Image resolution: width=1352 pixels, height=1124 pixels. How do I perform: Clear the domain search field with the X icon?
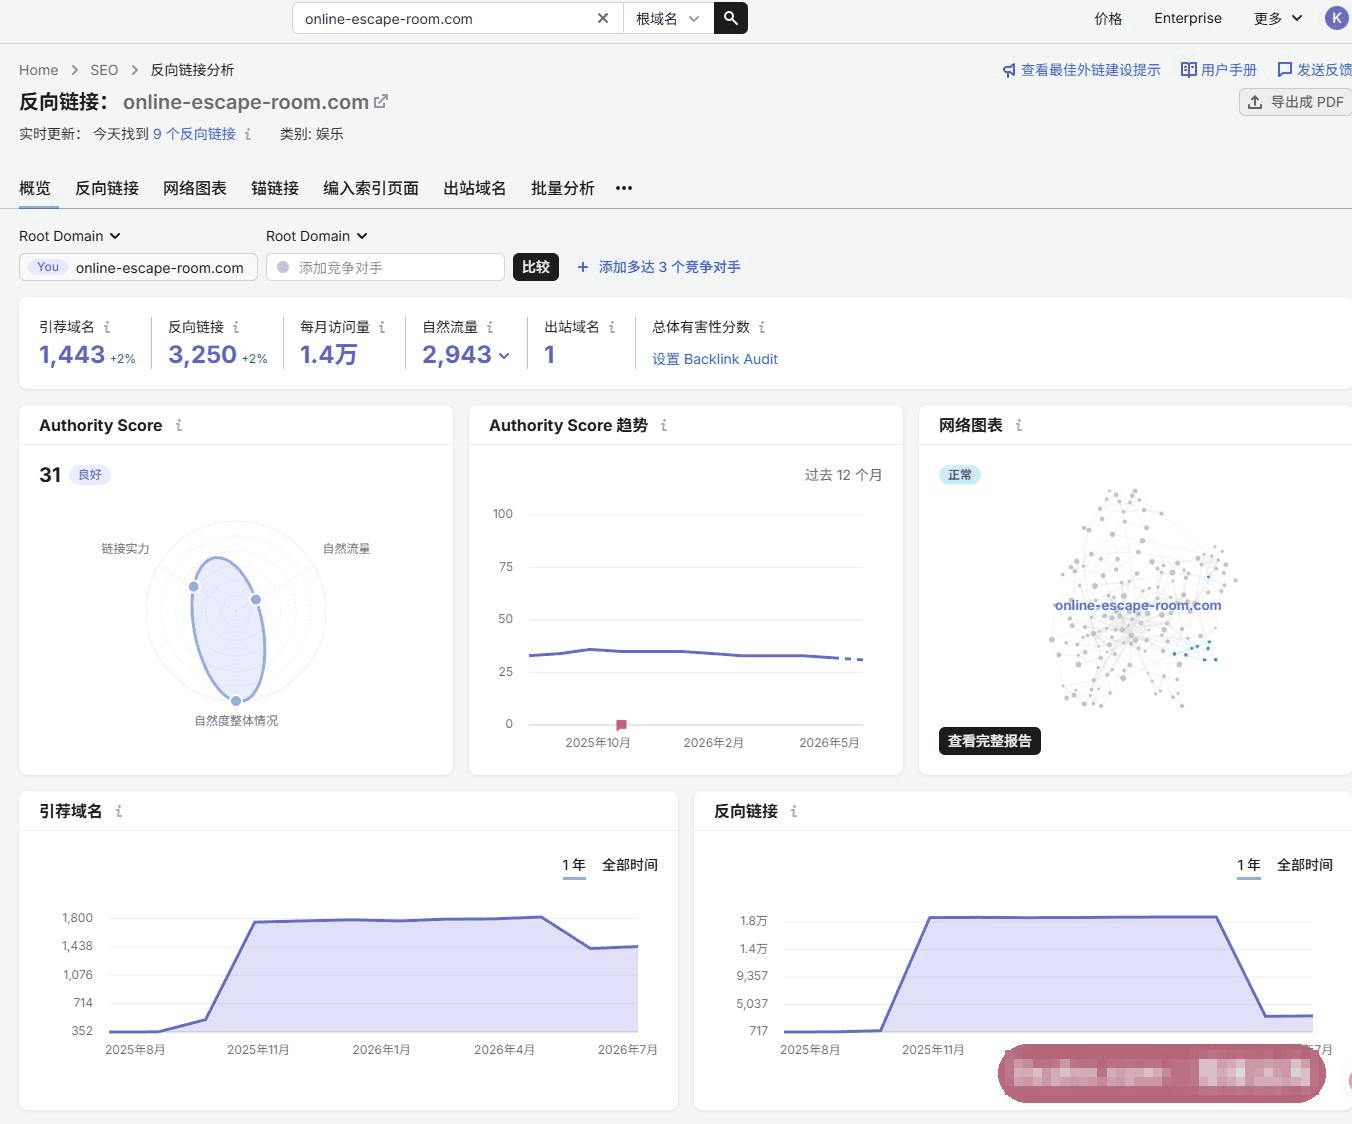(x=603, y=18)
